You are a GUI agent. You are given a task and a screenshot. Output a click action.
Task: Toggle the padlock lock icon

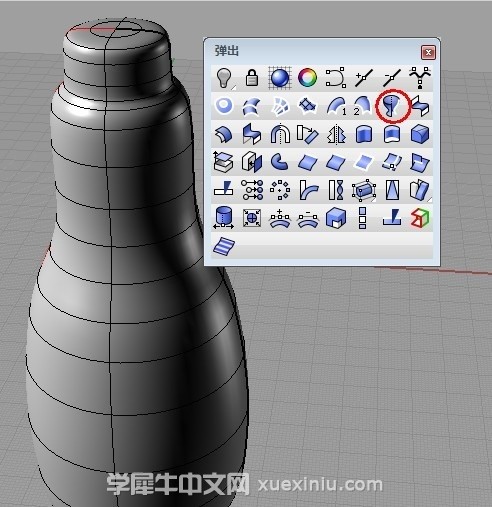(x=252, y=78)
